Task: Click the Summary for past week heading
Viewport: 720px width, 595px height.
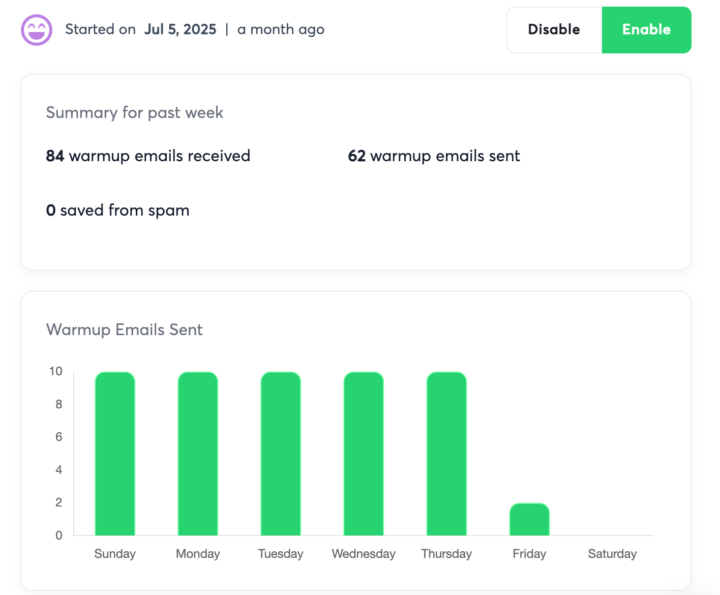Action: 134,112
